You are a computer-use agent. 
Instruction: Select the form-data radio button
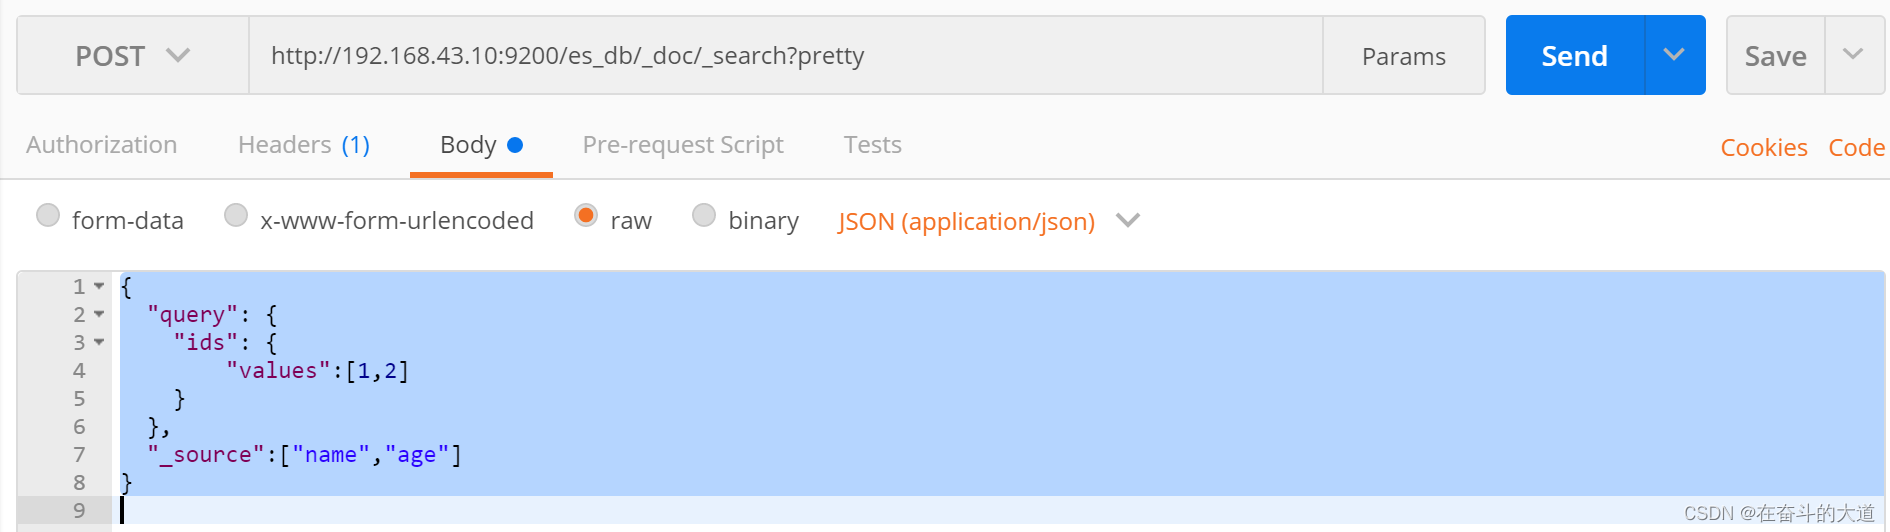(48, 215)
